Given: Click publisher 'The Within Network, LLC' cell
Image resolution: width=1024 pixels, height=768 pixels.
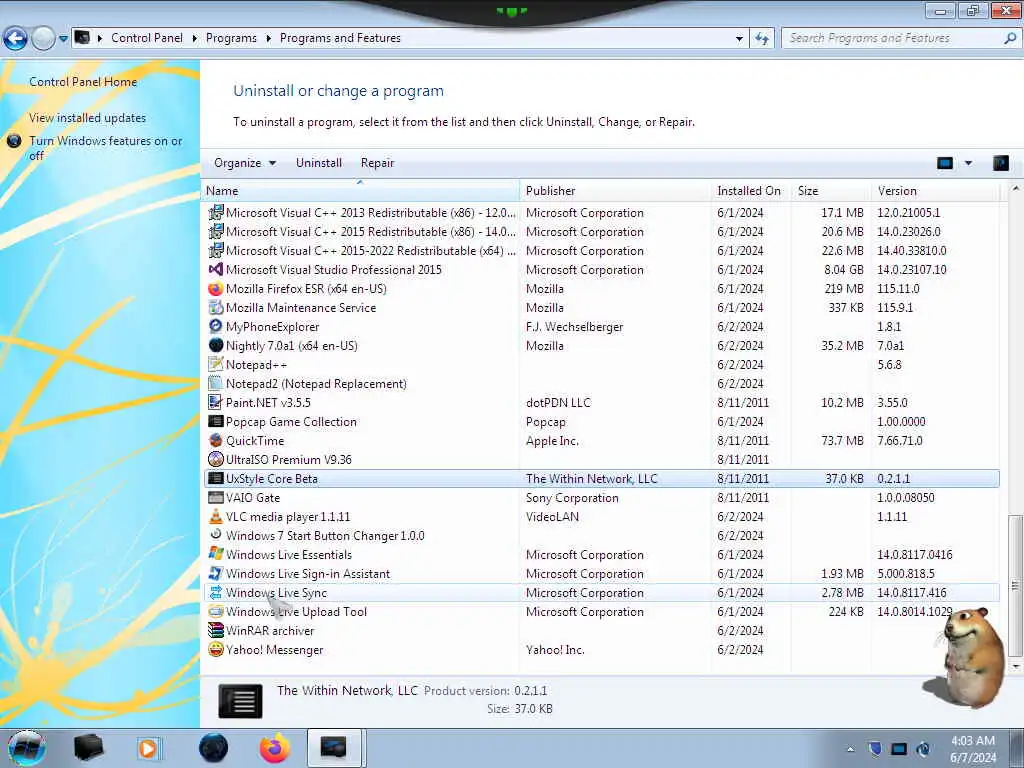Looking at the screenshot, I should pos(591,478).
